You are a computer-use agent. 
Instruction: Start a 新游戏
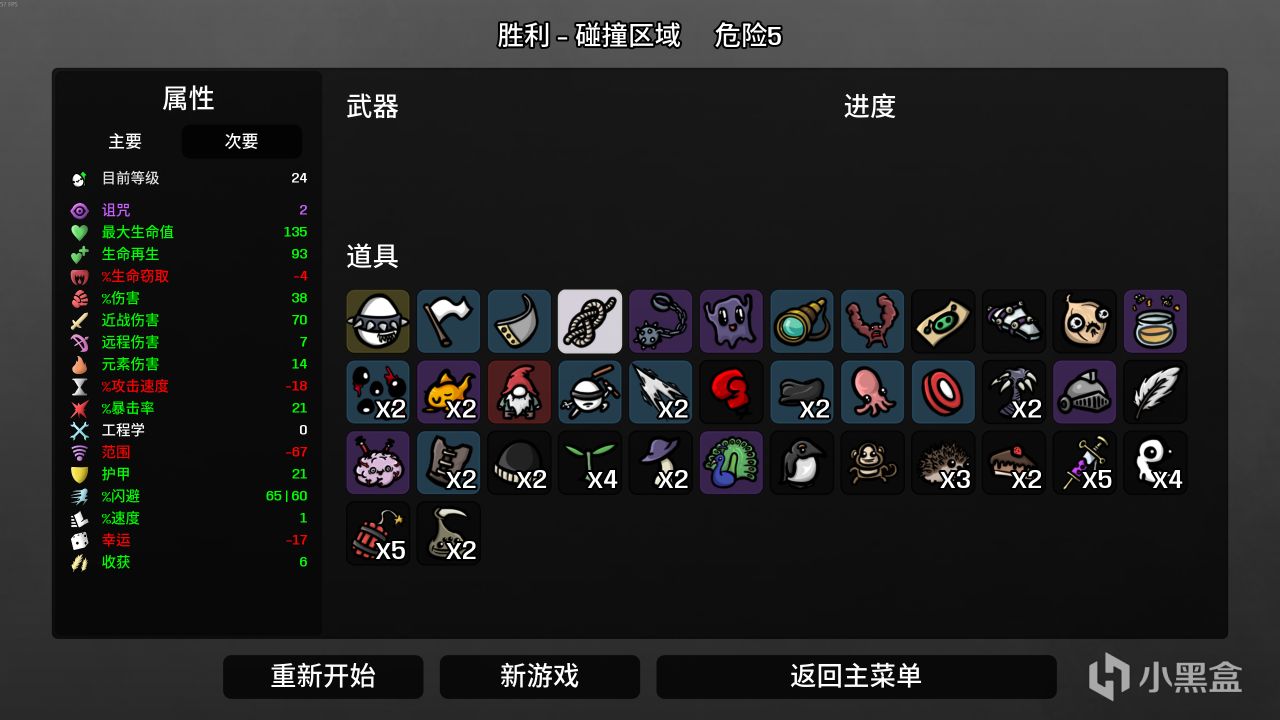coord(540,677)
